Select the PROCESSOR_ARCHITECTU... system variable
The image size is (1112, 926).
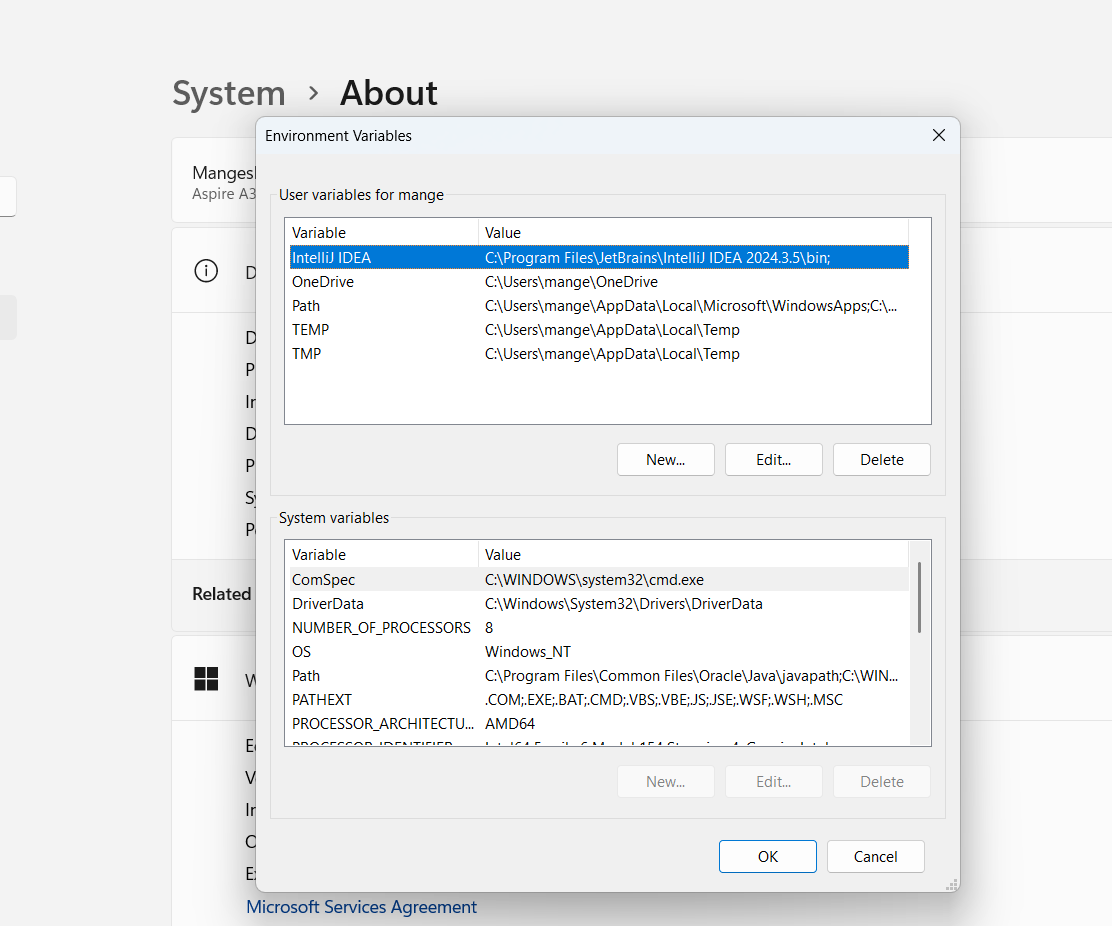click(383, 724)
